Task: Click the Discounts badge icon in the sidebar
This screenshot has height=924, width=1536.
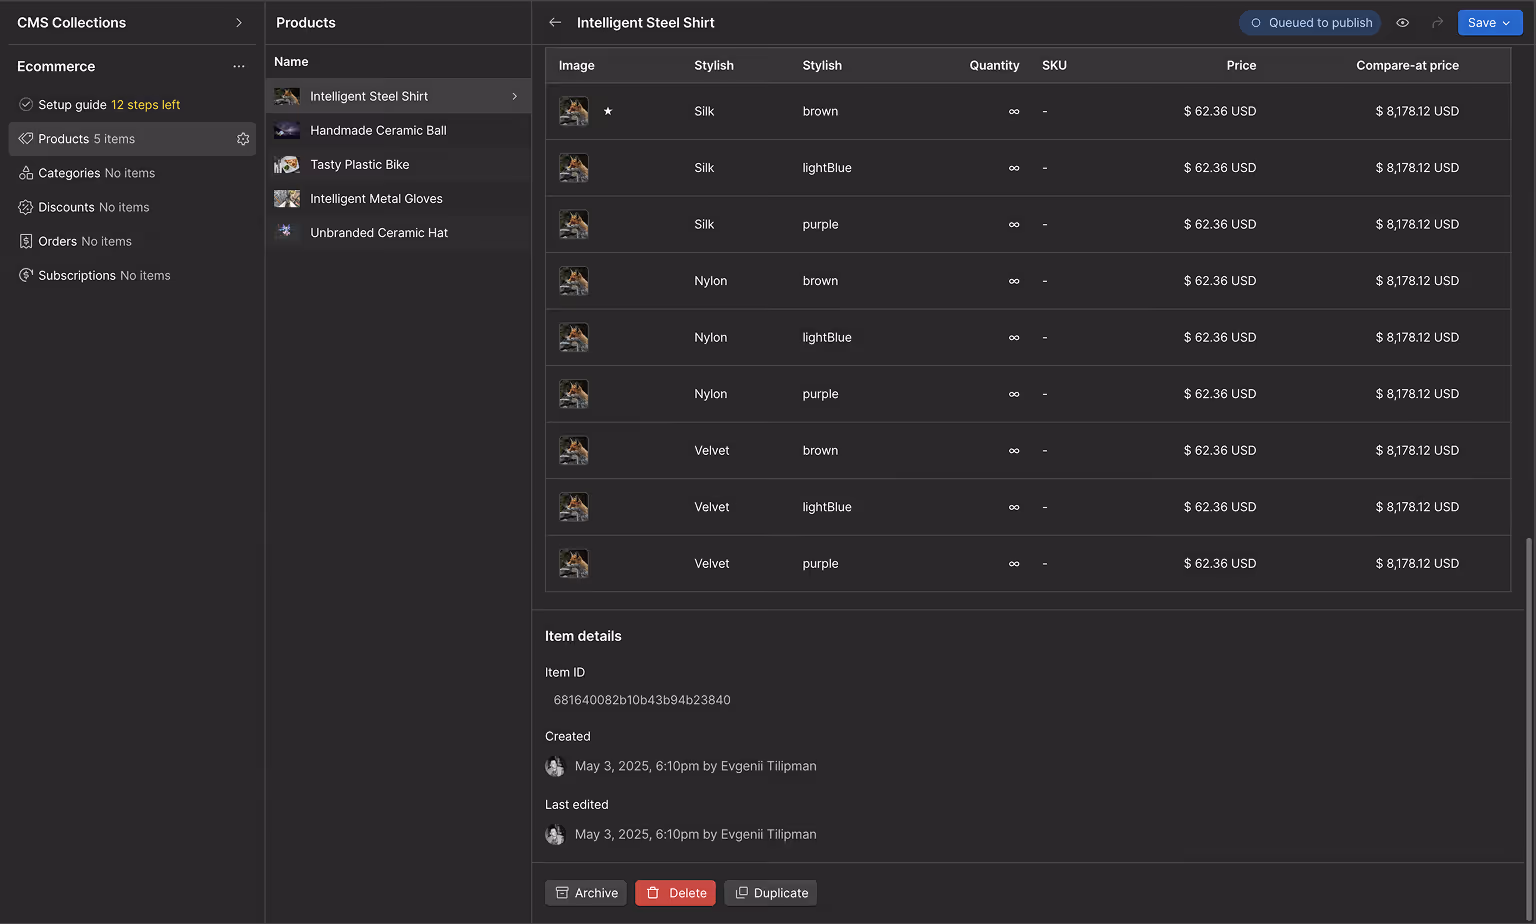Action: pos(24,207)
